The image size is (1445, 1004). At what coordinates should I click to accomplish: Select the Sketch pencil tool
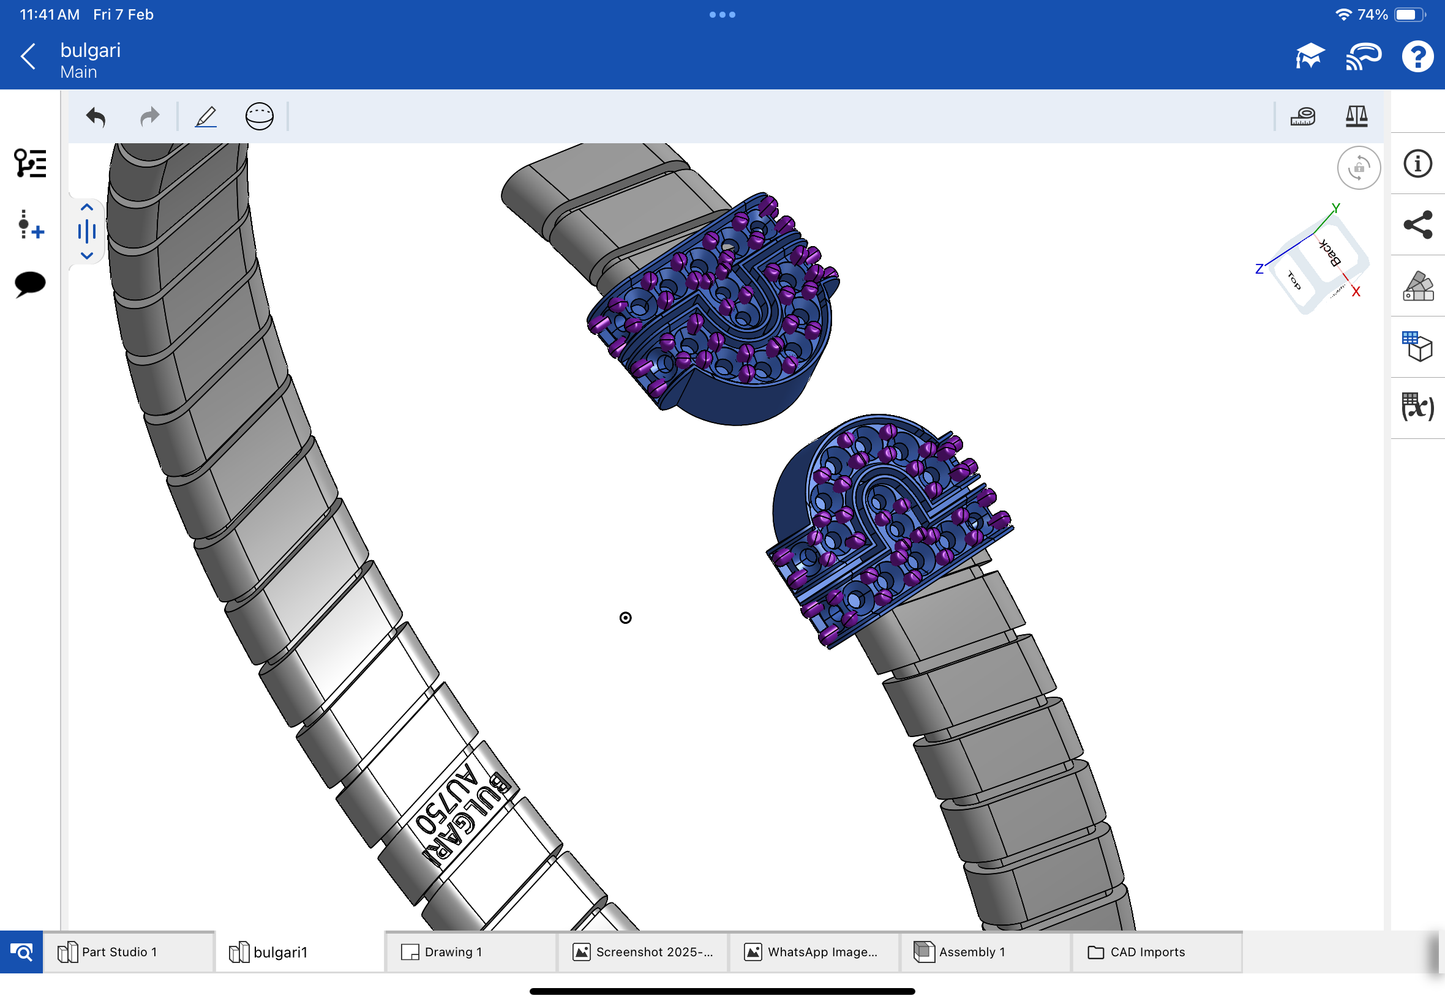click(x=206, y=117)
